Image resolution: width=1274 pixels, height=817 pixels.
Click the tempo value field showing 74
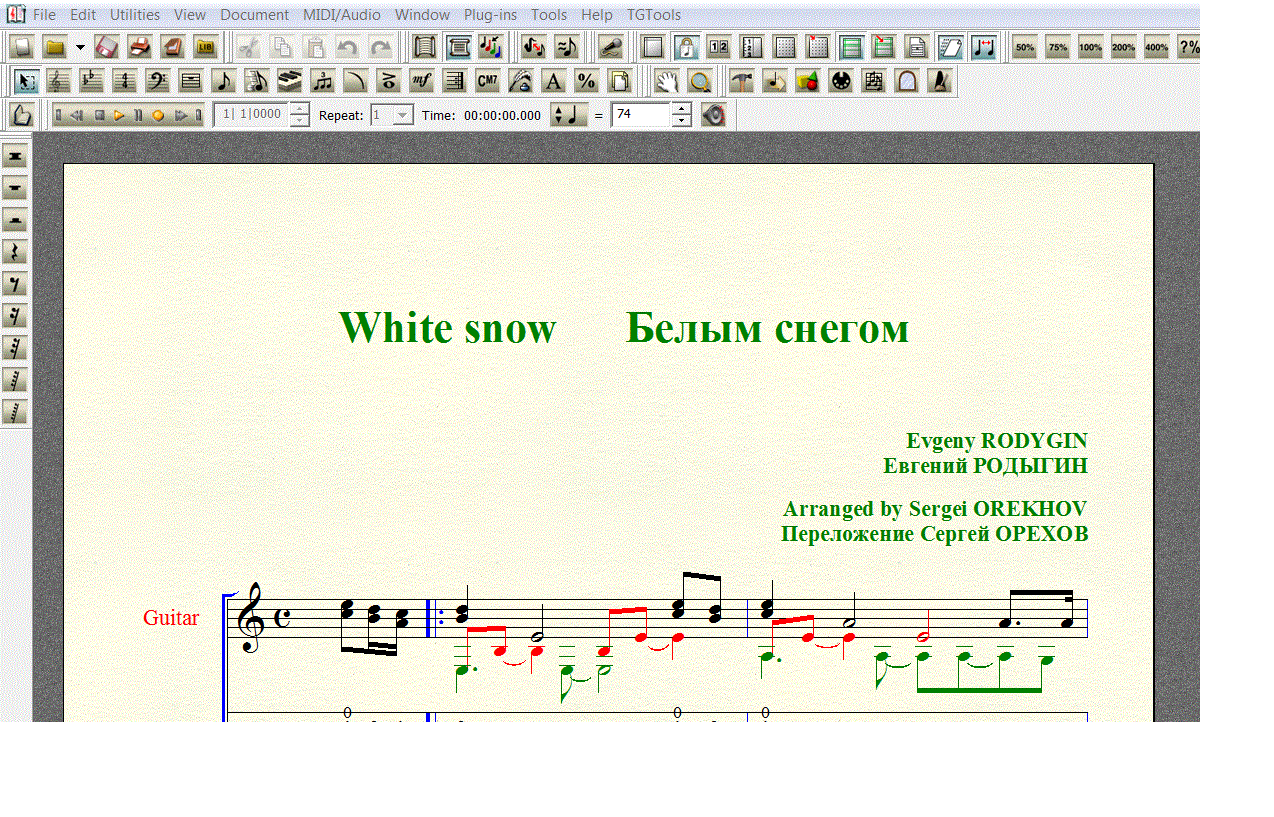[x=640, y=115]
